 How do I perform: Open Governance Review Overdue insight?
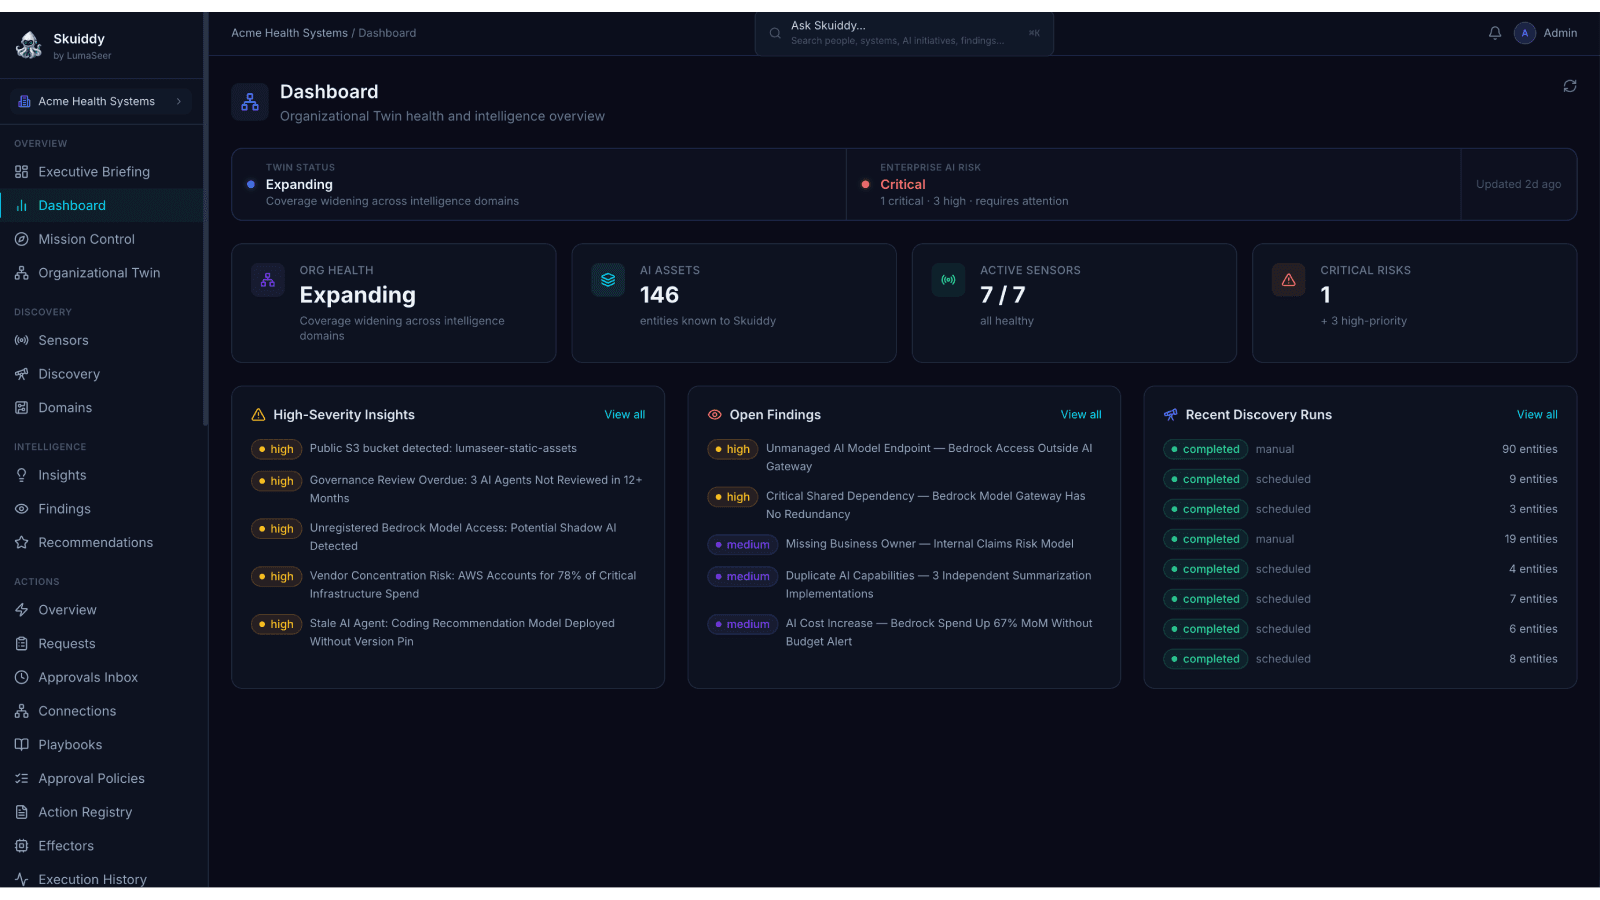(448, 489)
